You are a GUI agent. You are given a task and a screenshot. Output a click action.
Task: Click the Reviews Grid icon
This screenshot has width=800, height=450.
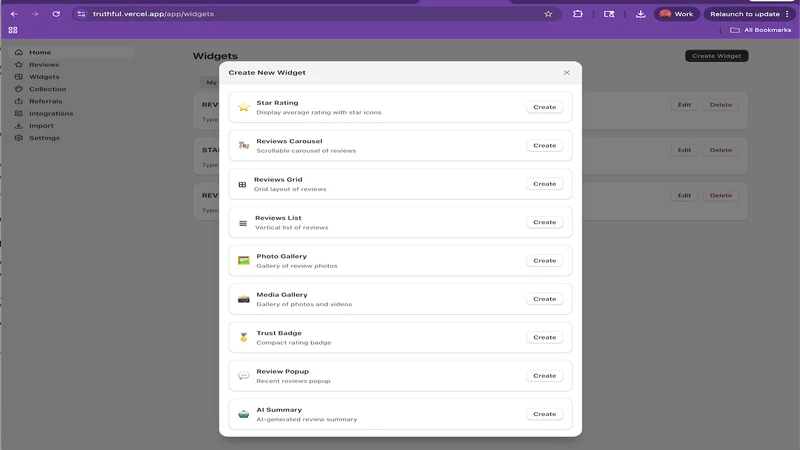(x=242, y=184)
